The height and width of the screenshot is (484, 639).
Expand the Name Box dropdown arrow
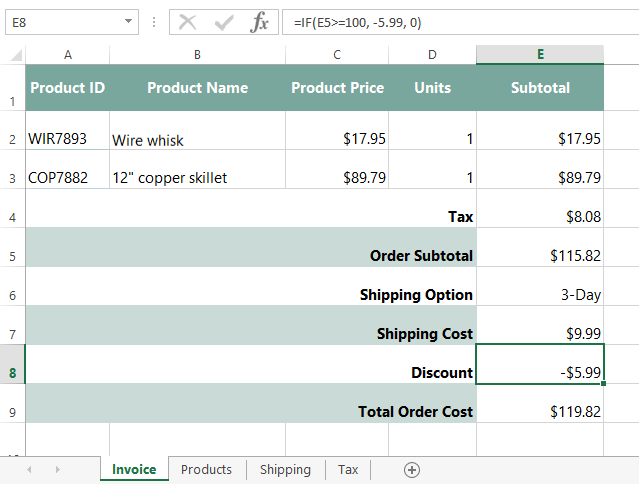pos(129,22)
